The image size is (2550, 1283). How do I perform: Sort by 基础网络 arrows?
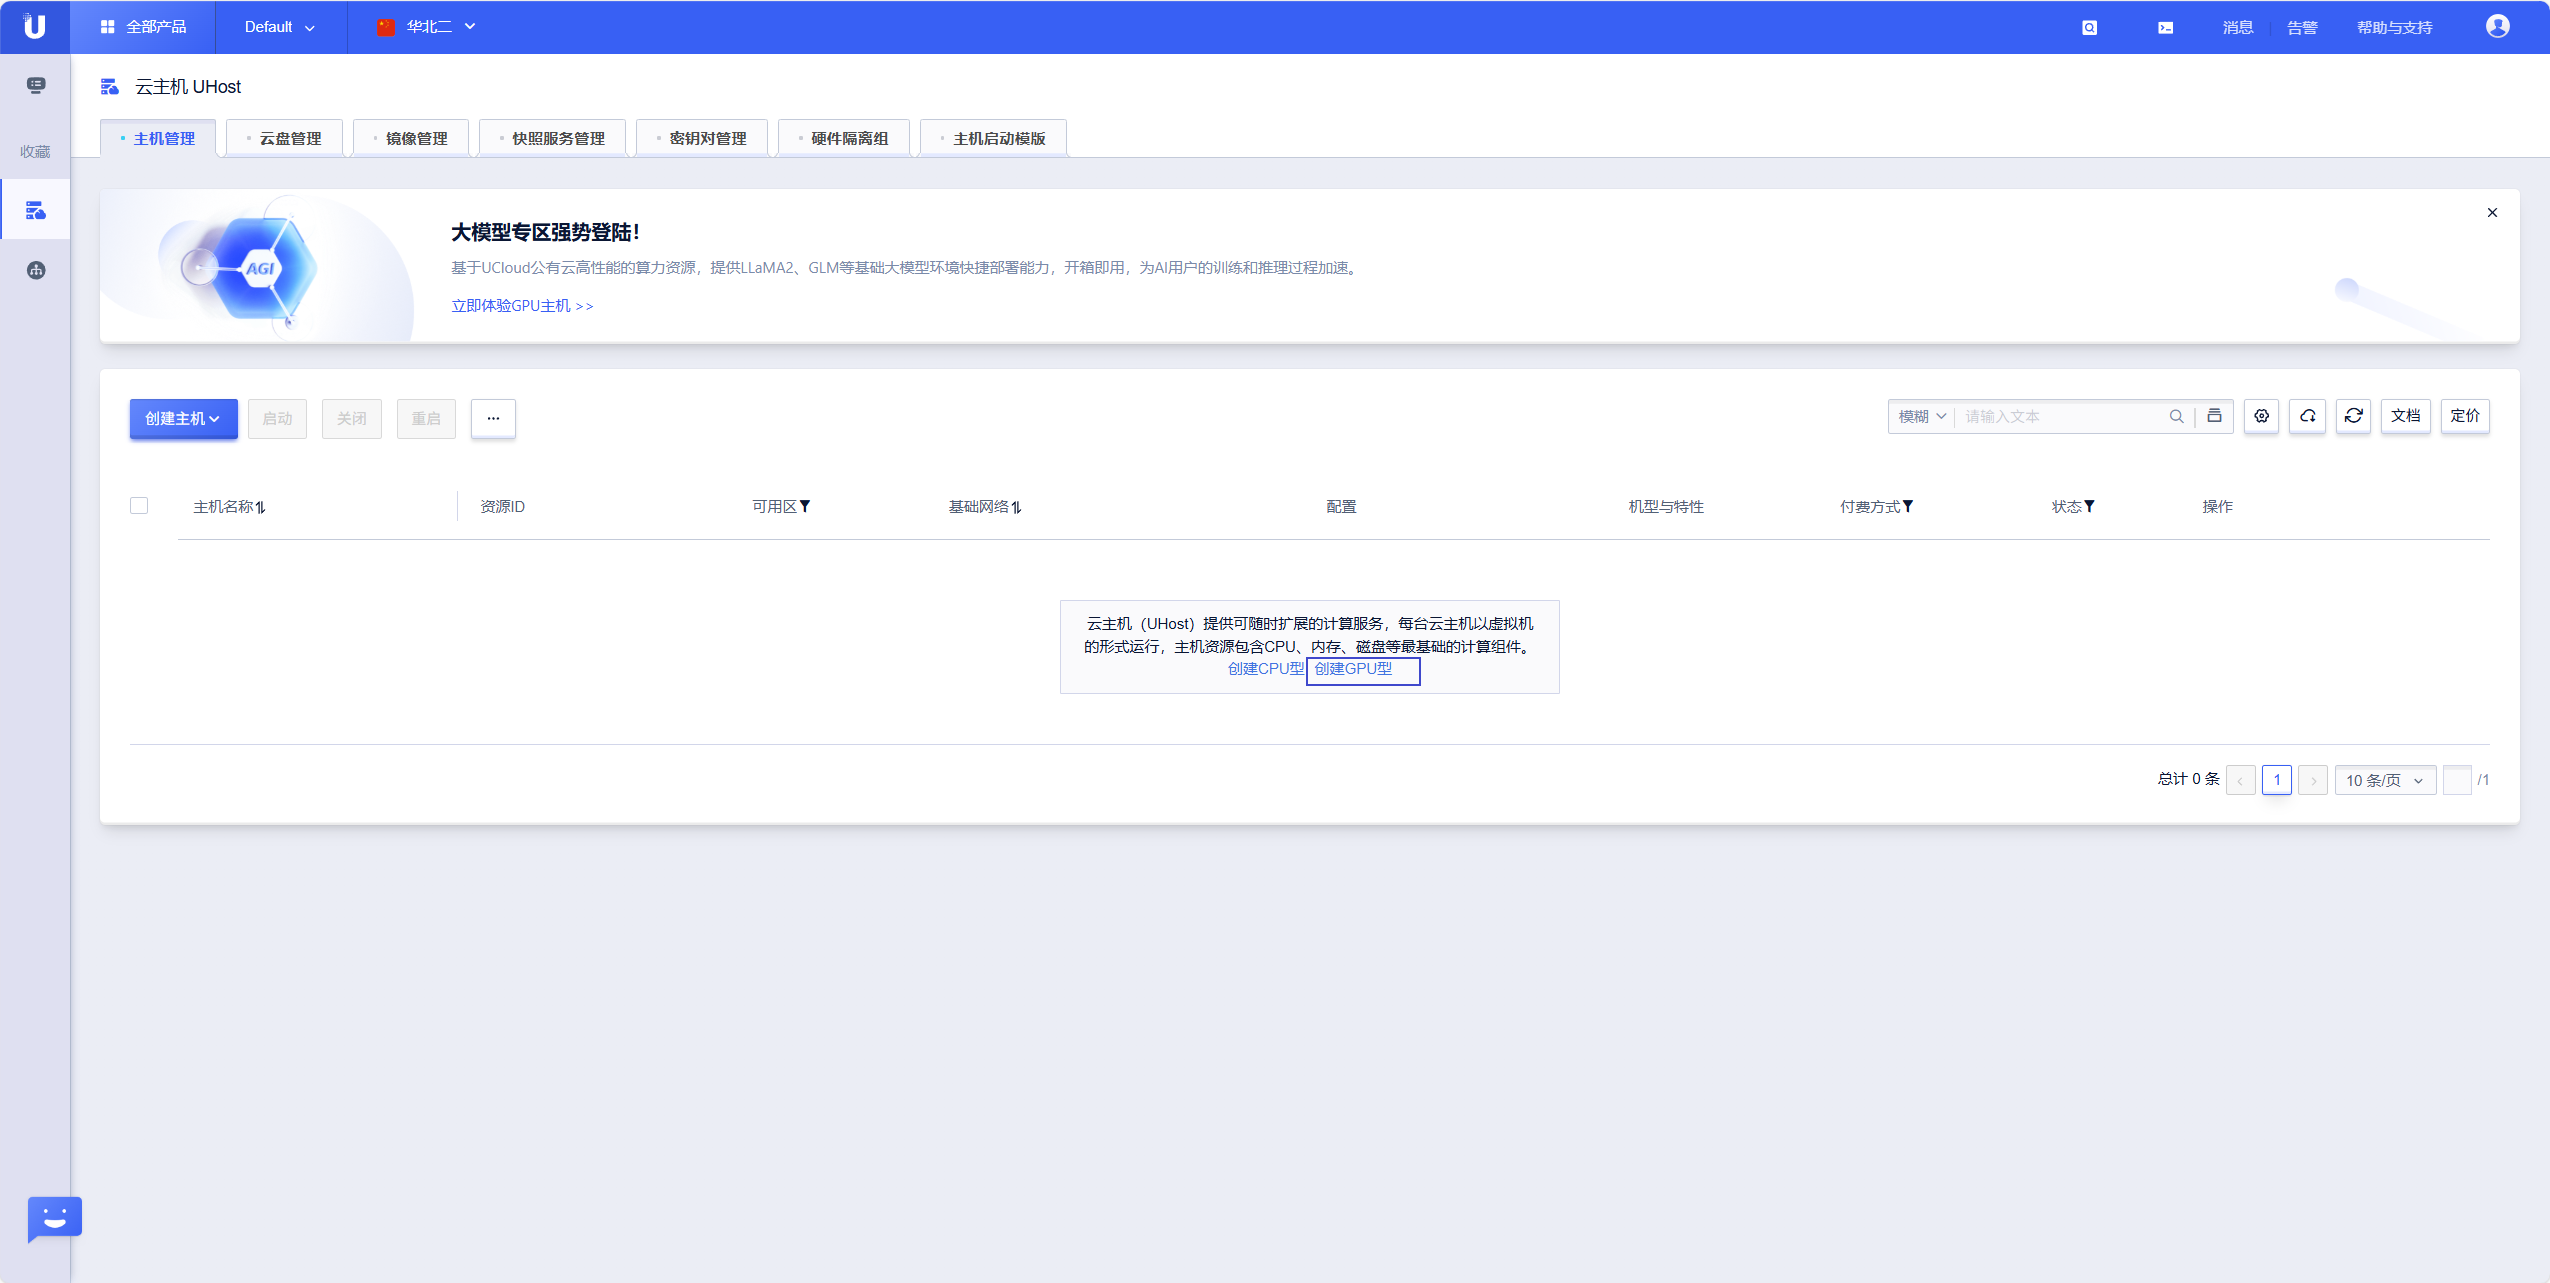1016,507
